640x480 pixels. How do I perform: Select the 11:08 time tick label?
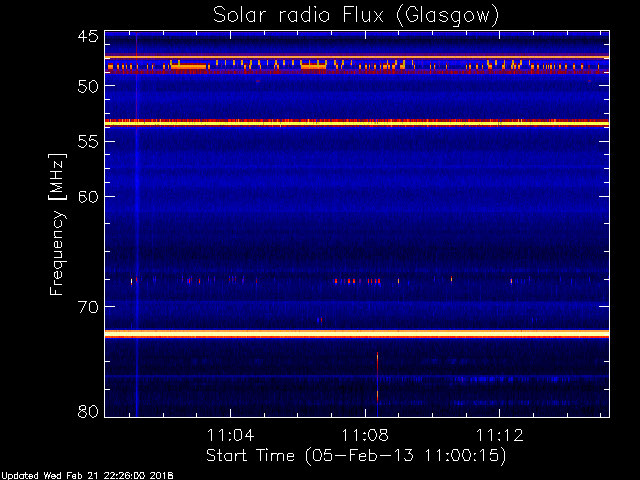(x=365, y=435)
